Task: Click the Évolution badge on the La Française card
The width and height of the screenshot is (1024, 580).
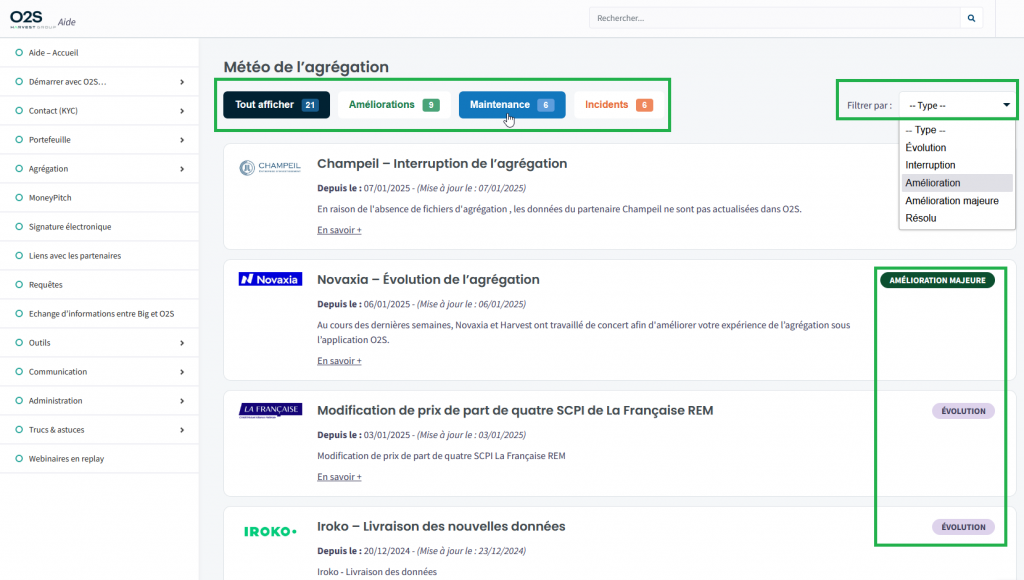Action: 965,411
